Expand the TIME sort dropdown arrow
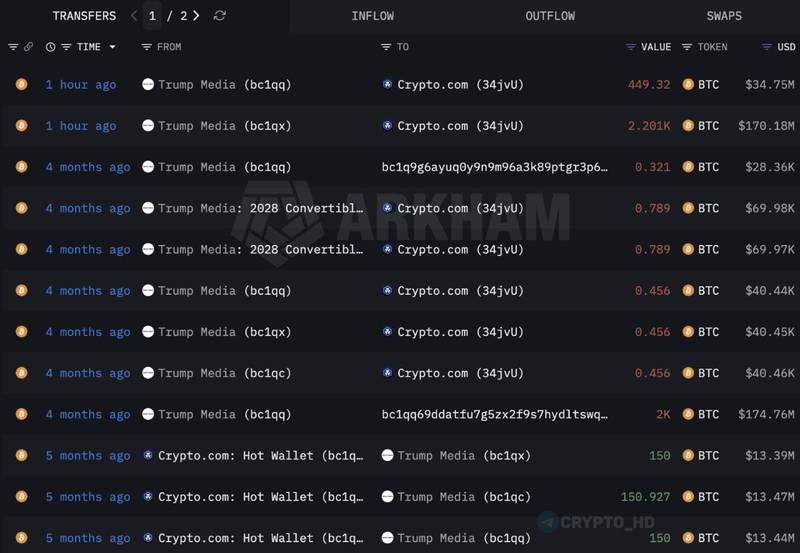Screen dimensions: 800x553 point(112,47)
